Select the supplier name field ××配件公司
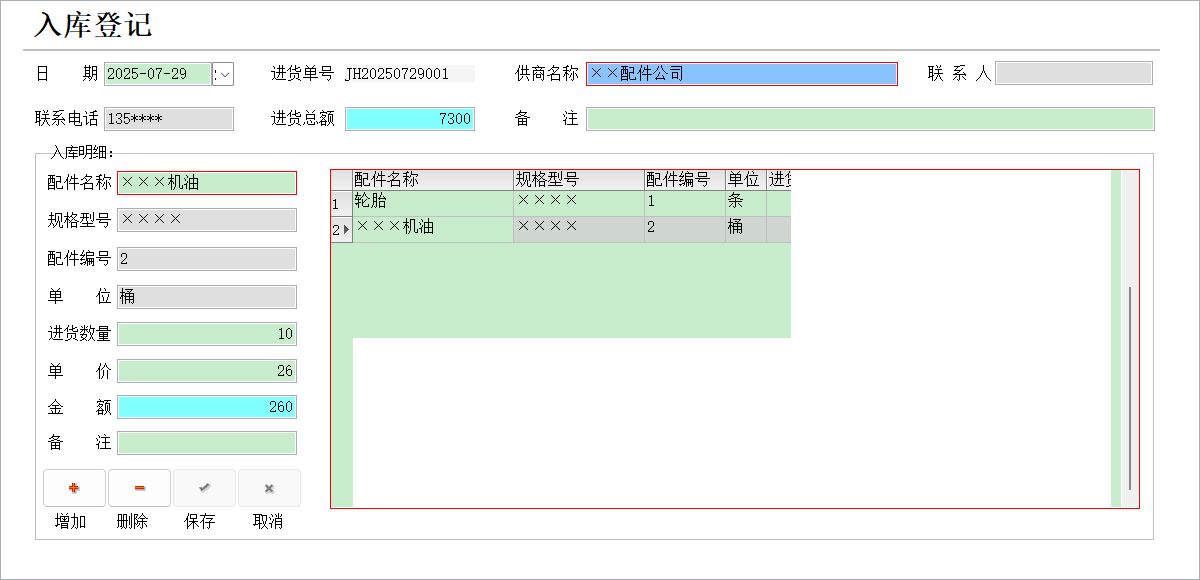The width and height of the screenshot is (1200, 580). click(742, 73)
